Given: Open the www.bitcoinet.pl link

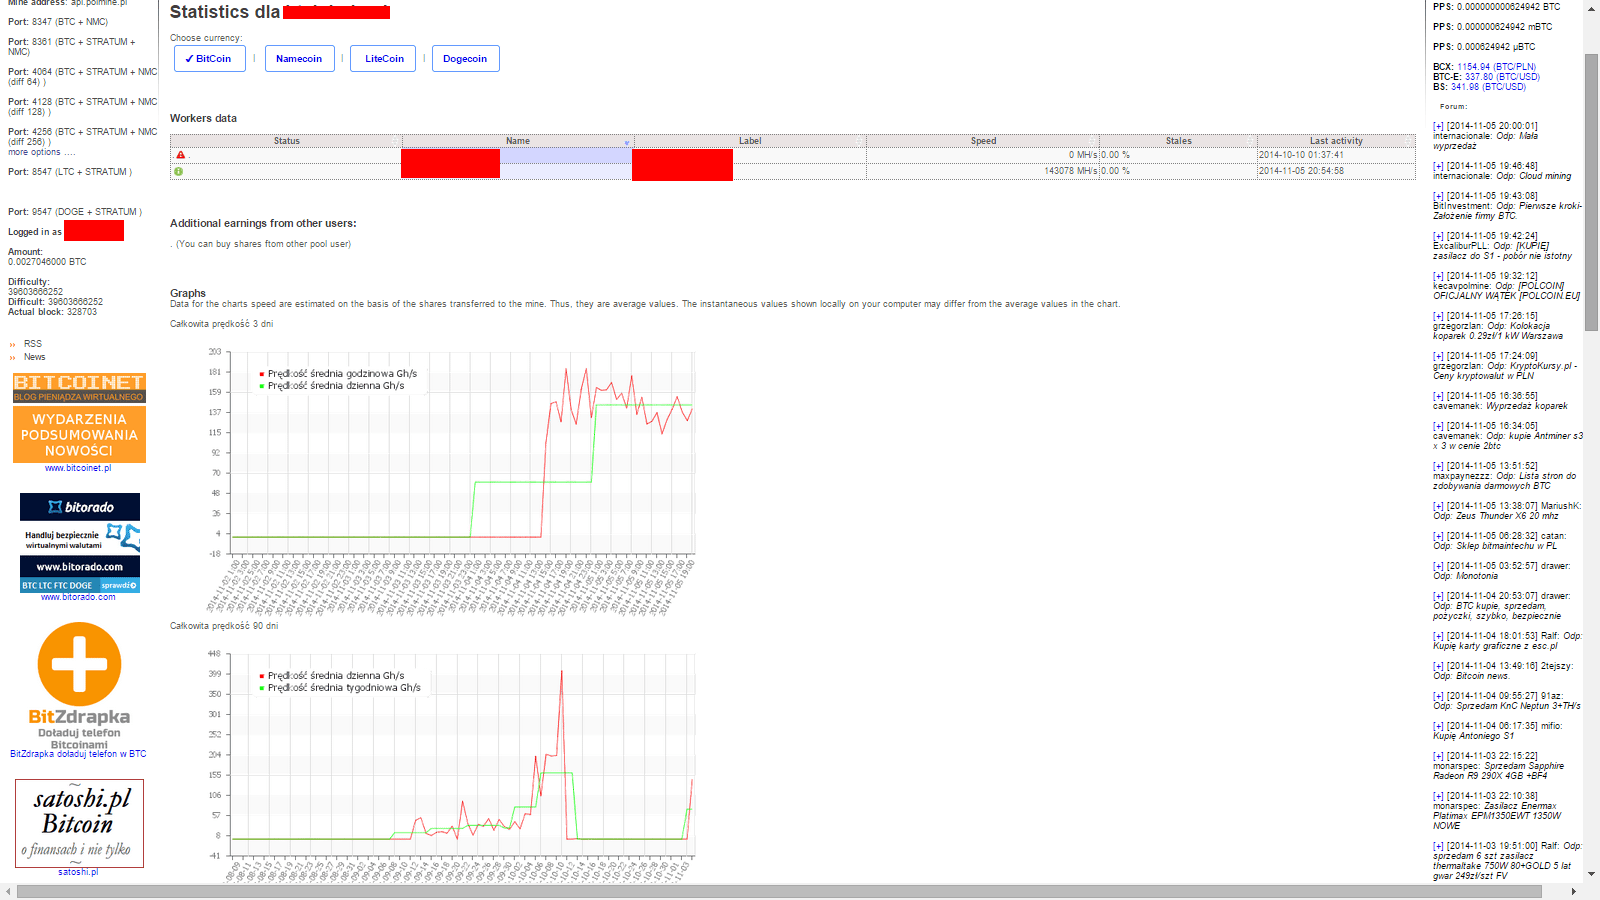Looking at the screenshot, I should pos(78,468).
